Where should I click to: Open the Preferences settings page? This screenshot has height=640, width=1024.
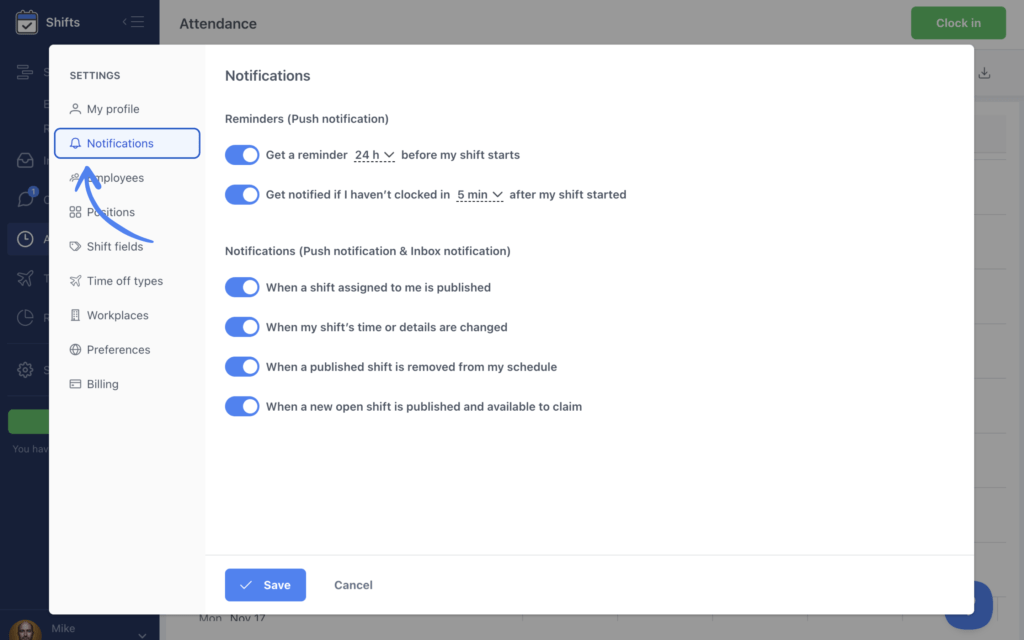tap(118, 349)
